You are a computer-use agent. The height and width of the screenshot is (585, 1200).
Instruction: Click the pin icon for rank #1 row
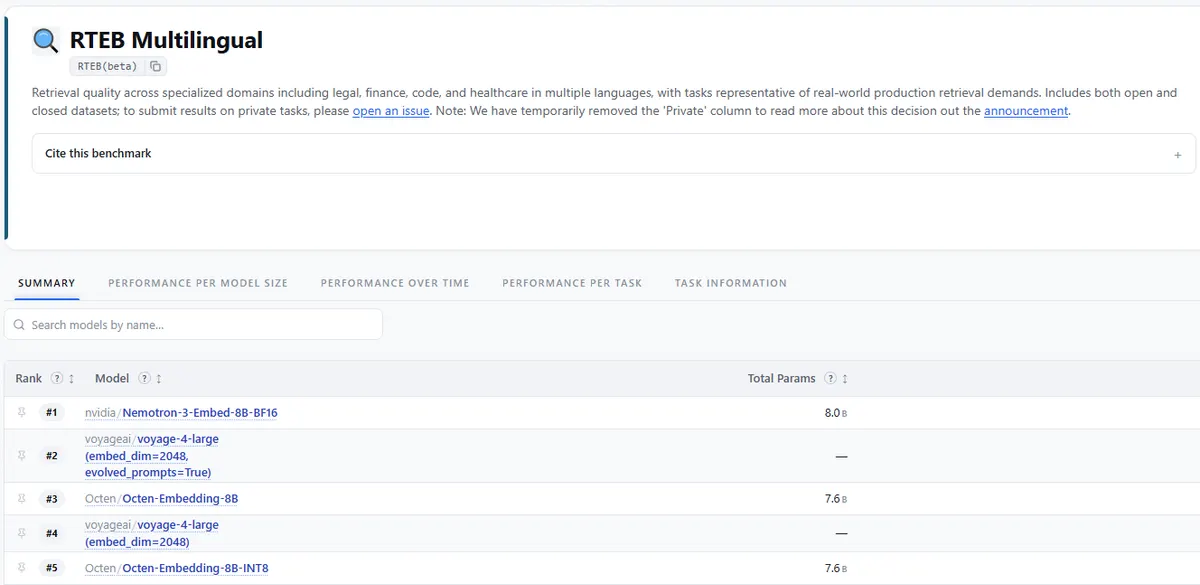22,412
